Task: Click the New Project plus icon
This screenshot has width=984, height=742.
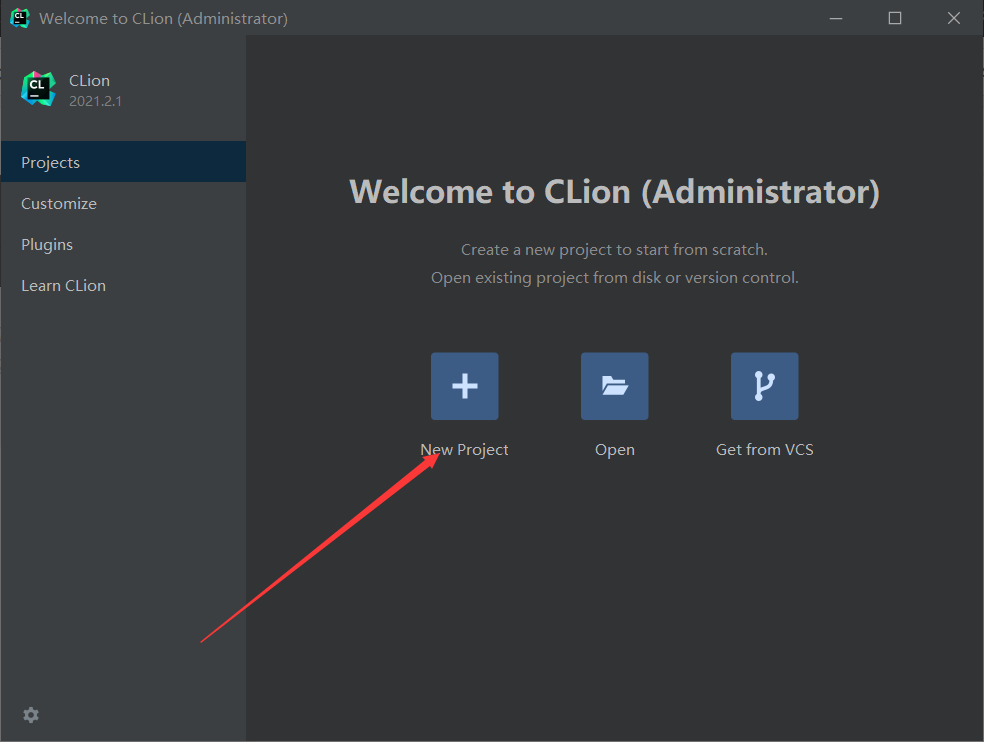Action: click(x=464, y=386)
